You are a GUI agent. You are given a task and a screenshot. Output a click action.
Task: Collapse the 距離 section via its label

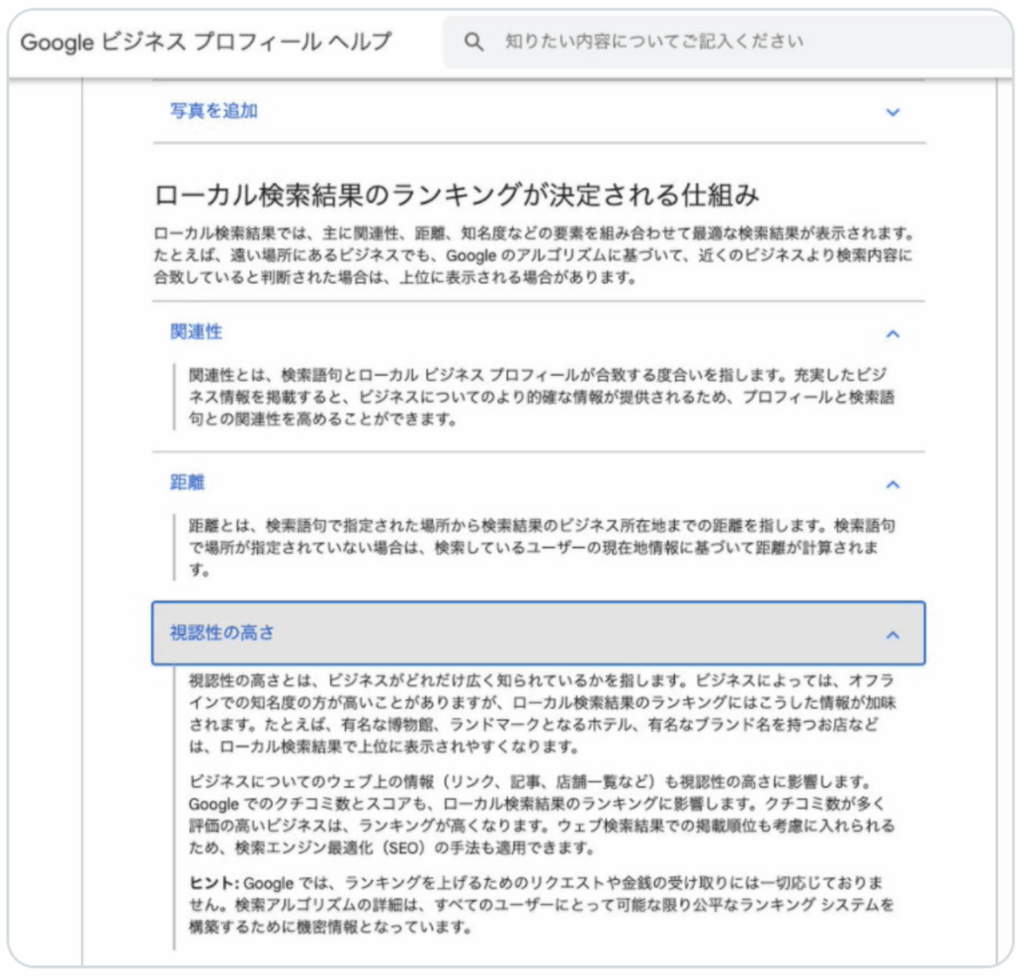click(x=187, y=483)
